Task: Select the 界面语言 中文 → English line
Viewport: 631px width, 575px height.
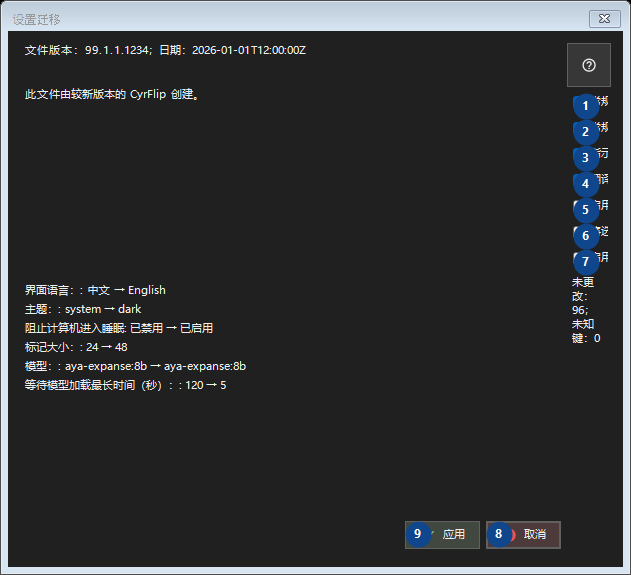Action: (x=95, y=290)
